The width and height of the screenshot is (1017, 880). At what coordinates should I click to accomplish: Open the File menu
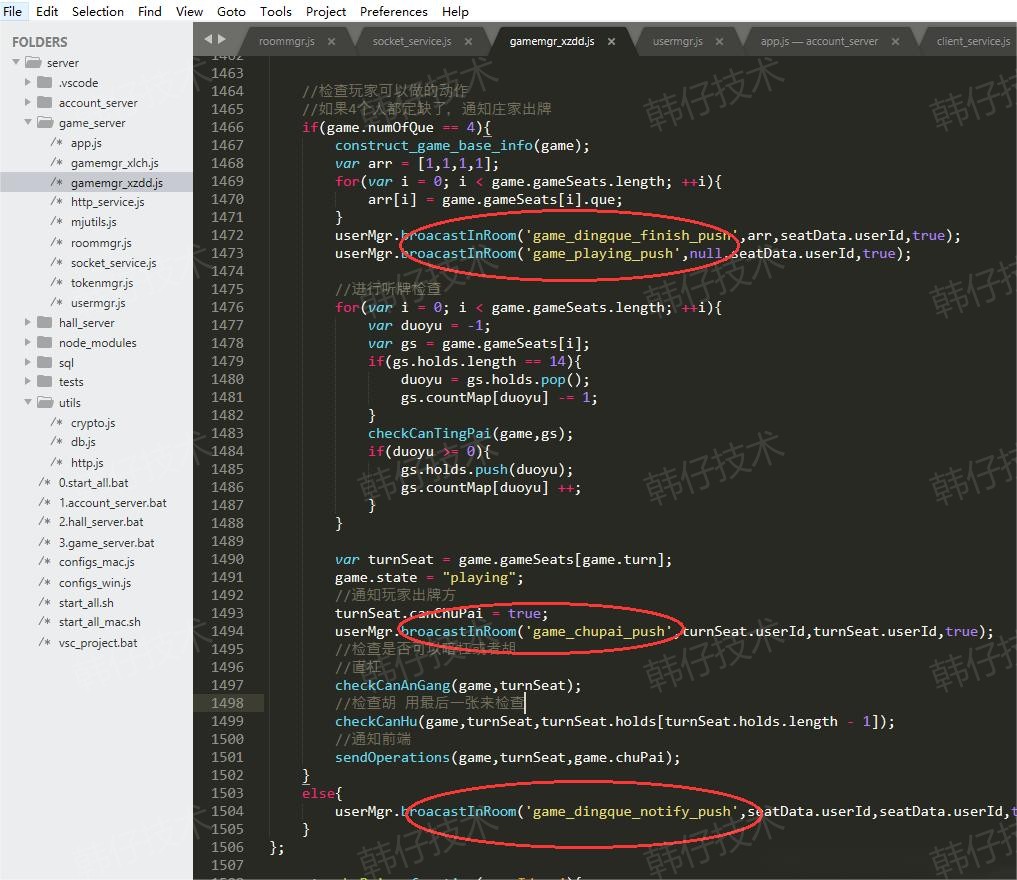pos(12,11)
